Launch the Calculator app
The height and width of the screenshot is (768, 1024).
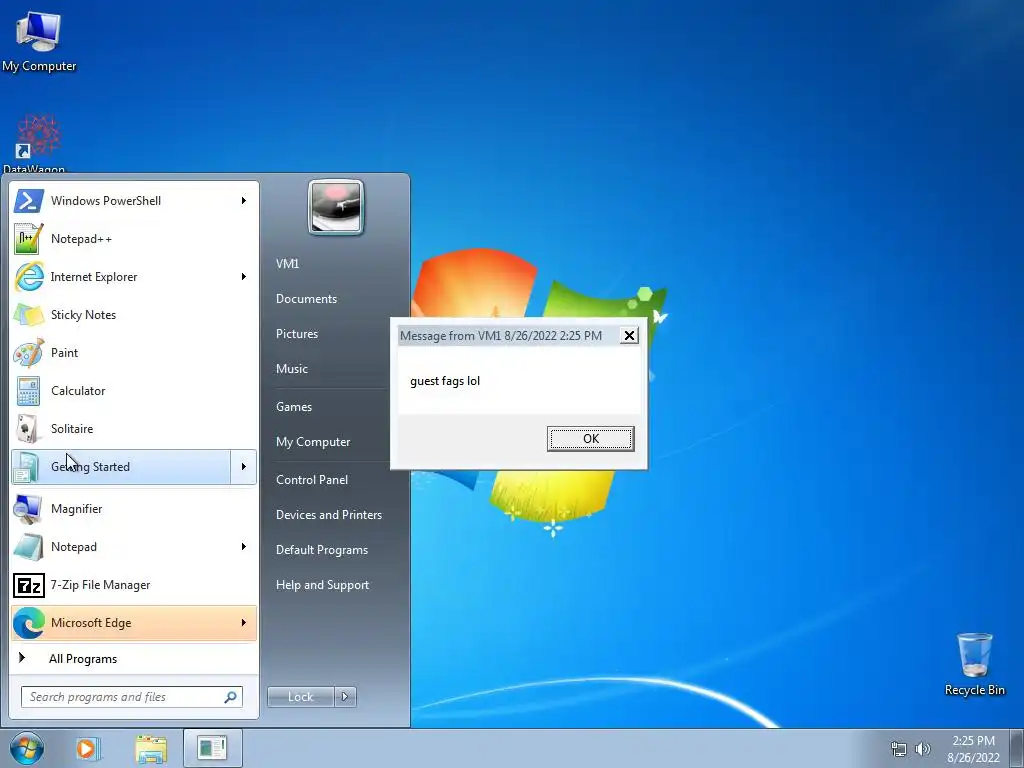[x=134, y=391]
